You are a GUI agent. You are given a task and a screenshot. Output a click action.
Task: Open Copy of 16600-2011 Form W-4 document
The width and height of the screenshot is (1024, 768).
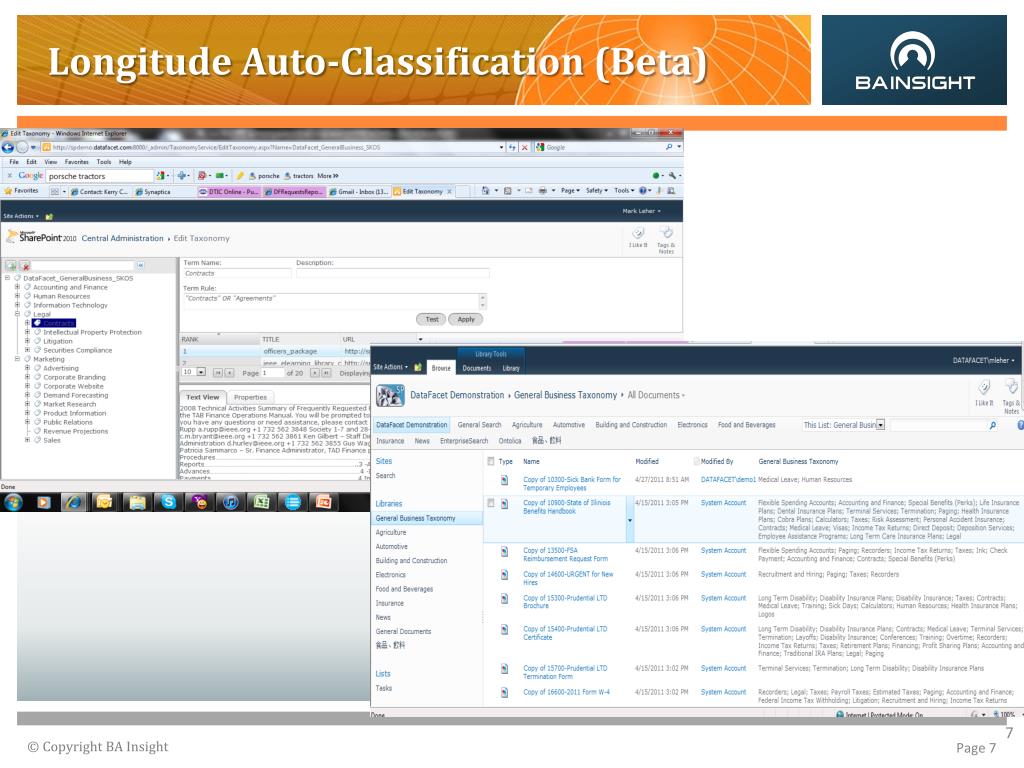click(x=566, y=692)
